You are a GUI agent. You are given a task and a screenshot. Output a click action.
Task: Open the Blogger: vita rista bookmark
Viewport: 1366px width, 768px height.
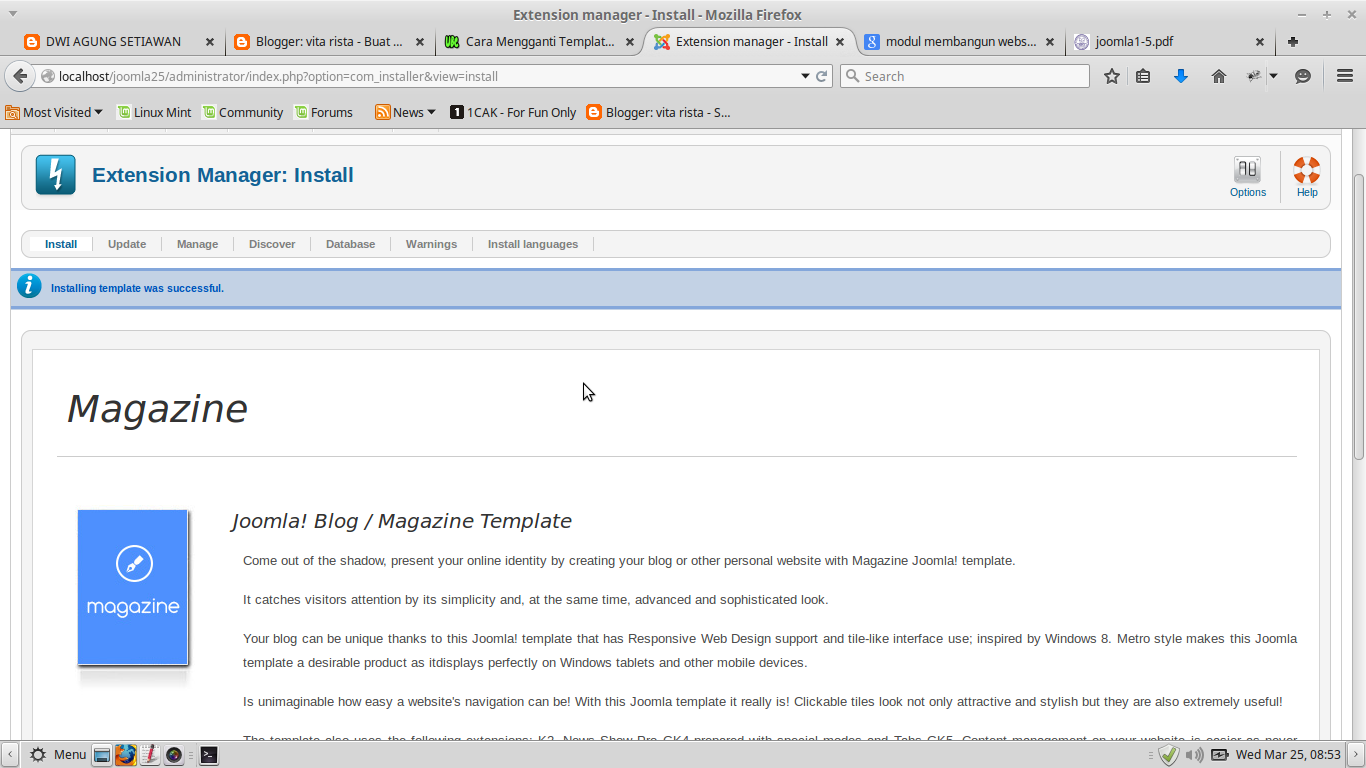[659, 112]
